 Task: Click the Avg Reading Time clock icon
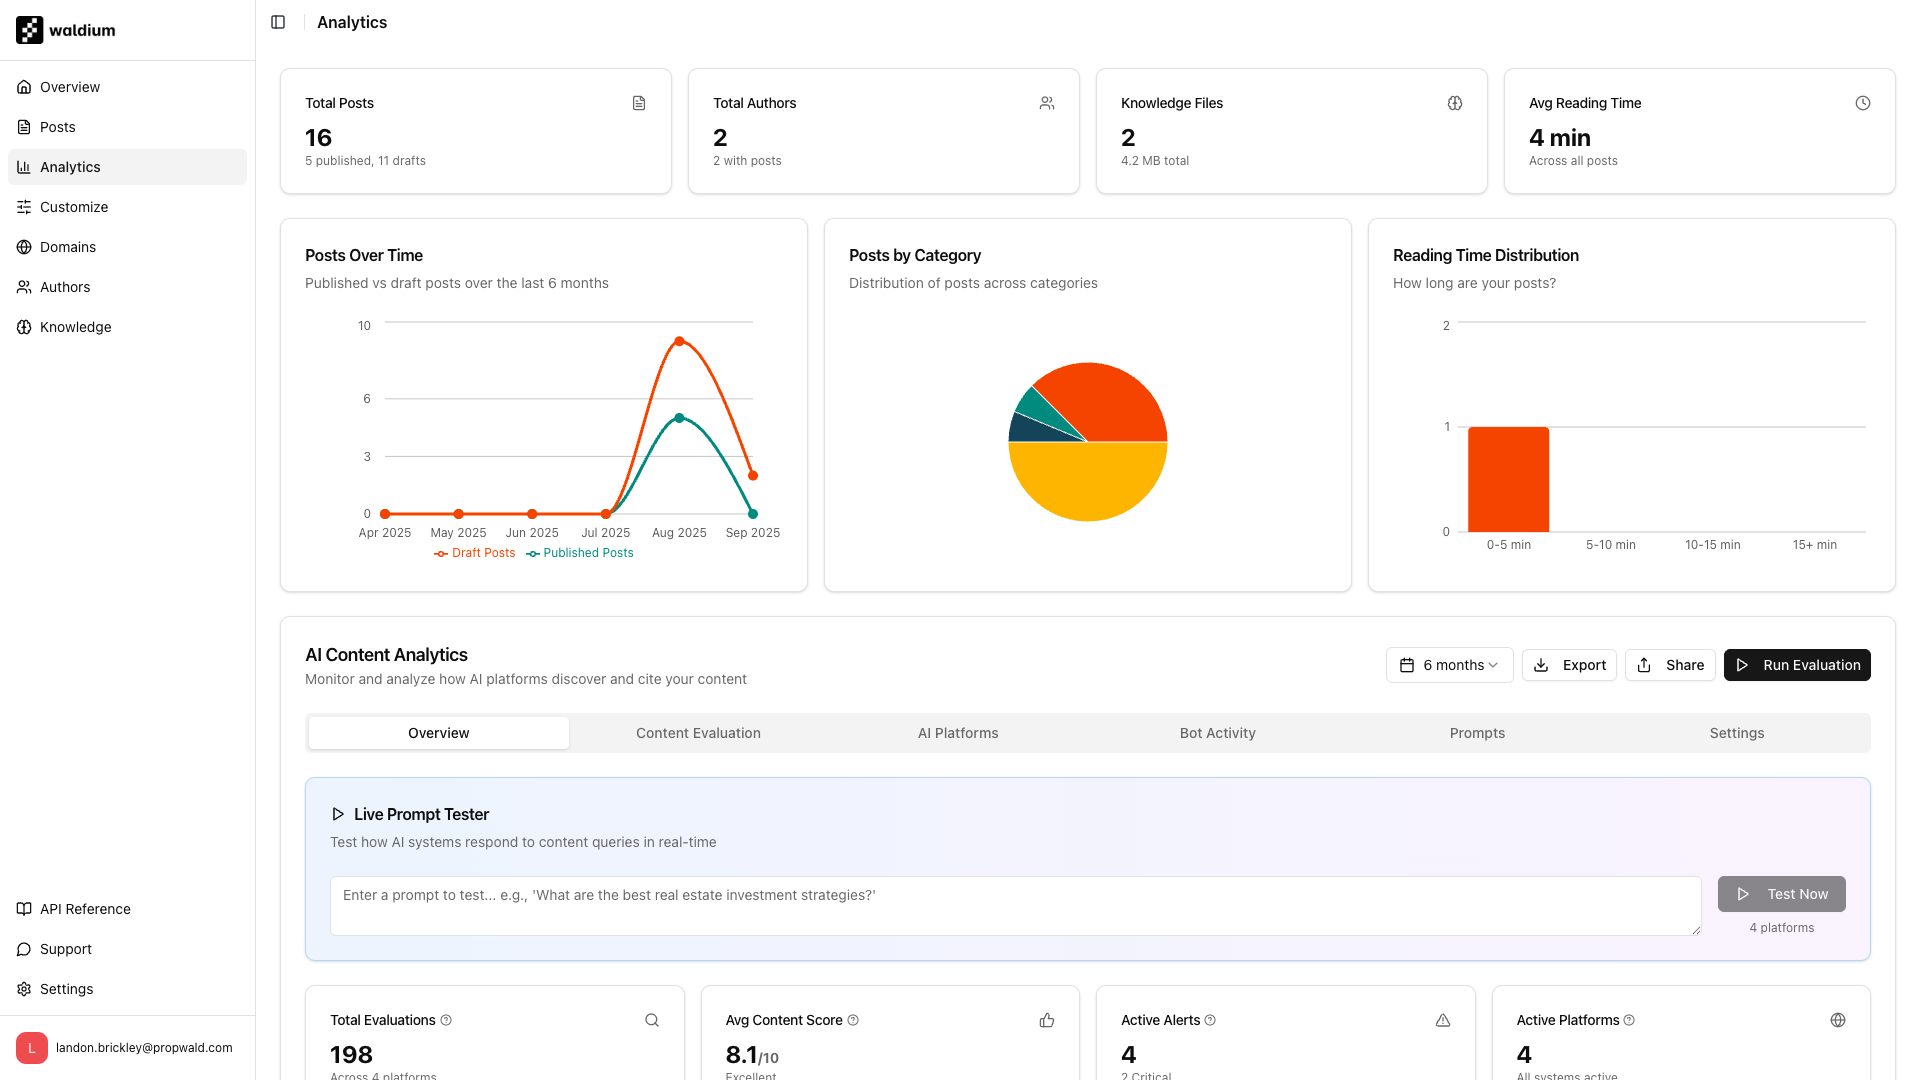point(1863,103)
